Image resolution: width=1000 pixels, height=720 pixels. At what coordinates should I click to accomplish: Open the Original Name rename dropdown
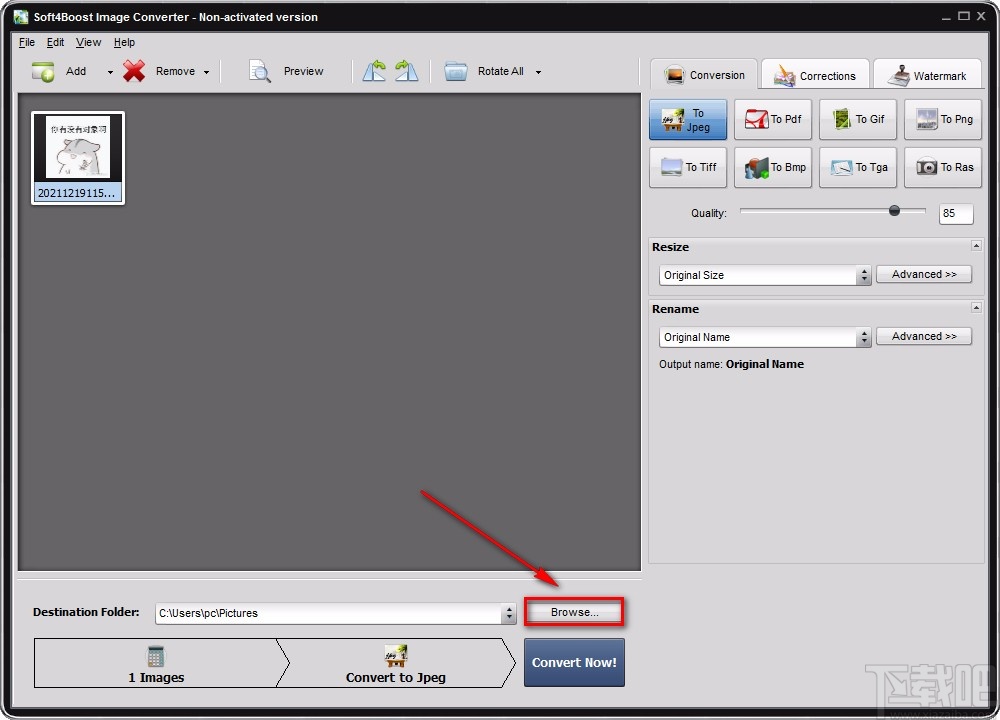pos(765,337)
